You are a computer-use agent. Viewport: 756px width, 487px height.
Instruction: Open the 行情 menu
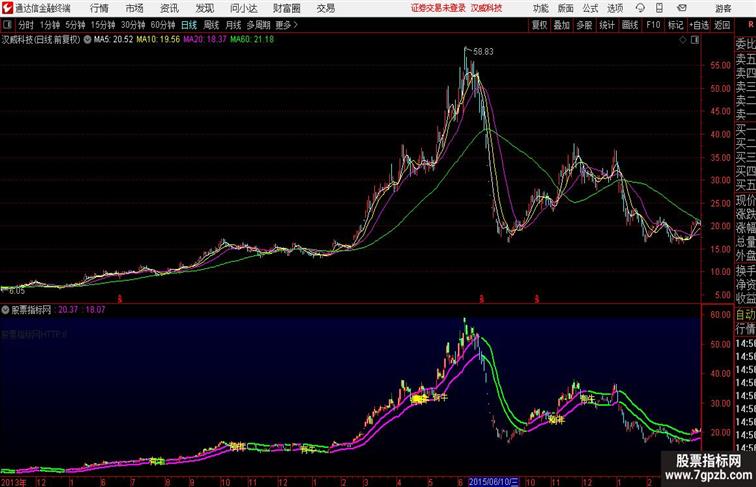tap(99, 8)
